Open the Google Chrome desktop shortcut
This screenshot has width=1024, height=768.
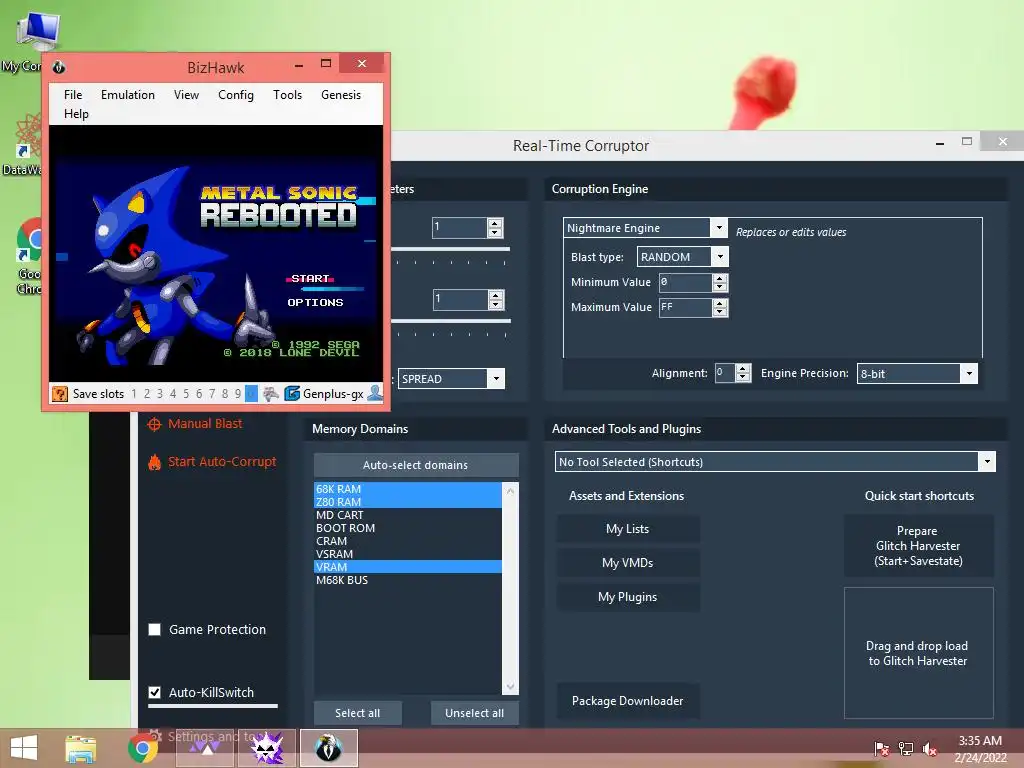[29, 257]
